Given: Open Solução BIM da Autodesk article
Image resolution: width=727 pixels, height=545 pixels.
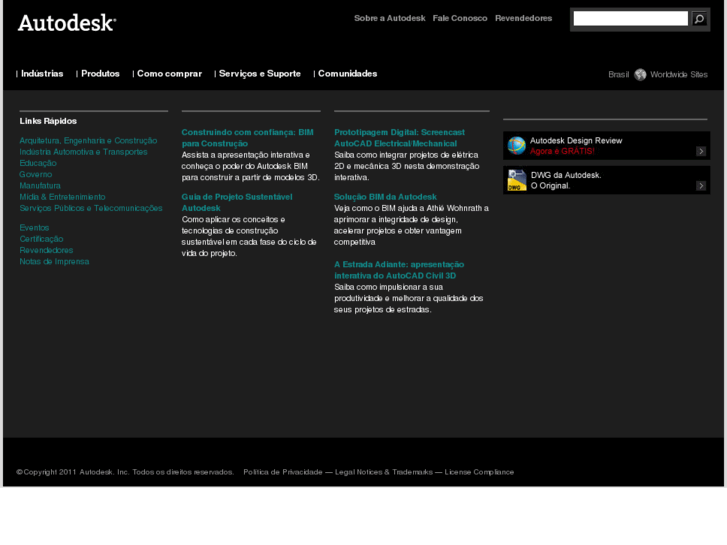Looking at the screenshot, I should [385, 197].
